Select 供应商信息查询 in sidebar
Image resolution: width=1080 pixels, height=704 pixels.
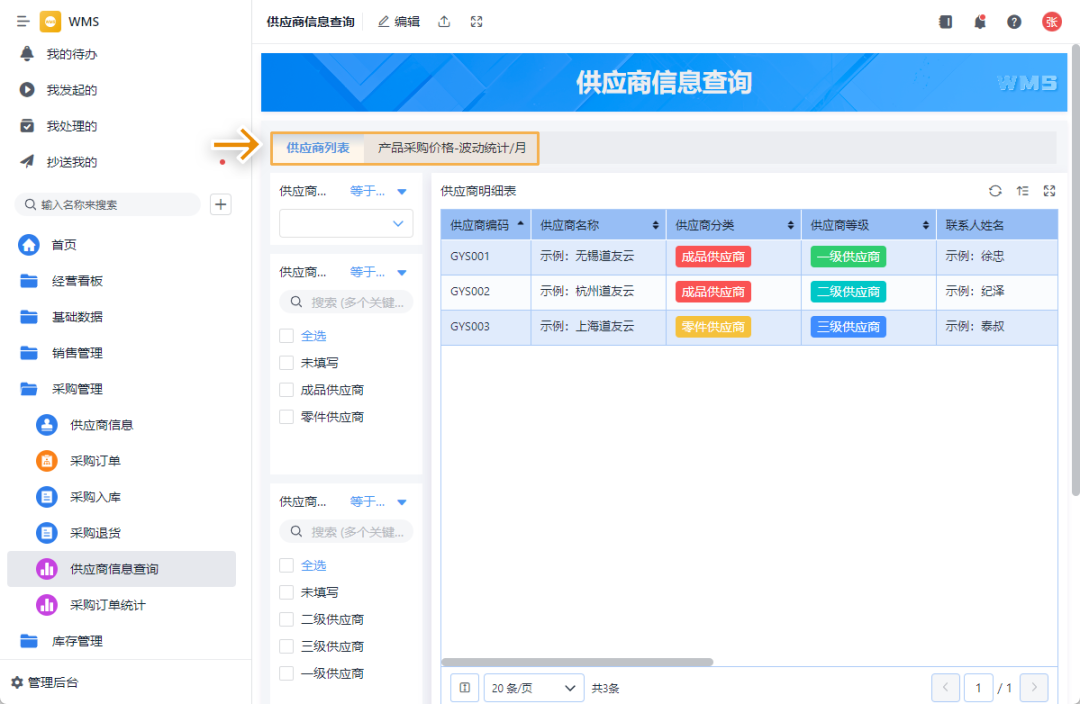click(x=121, y=569)
